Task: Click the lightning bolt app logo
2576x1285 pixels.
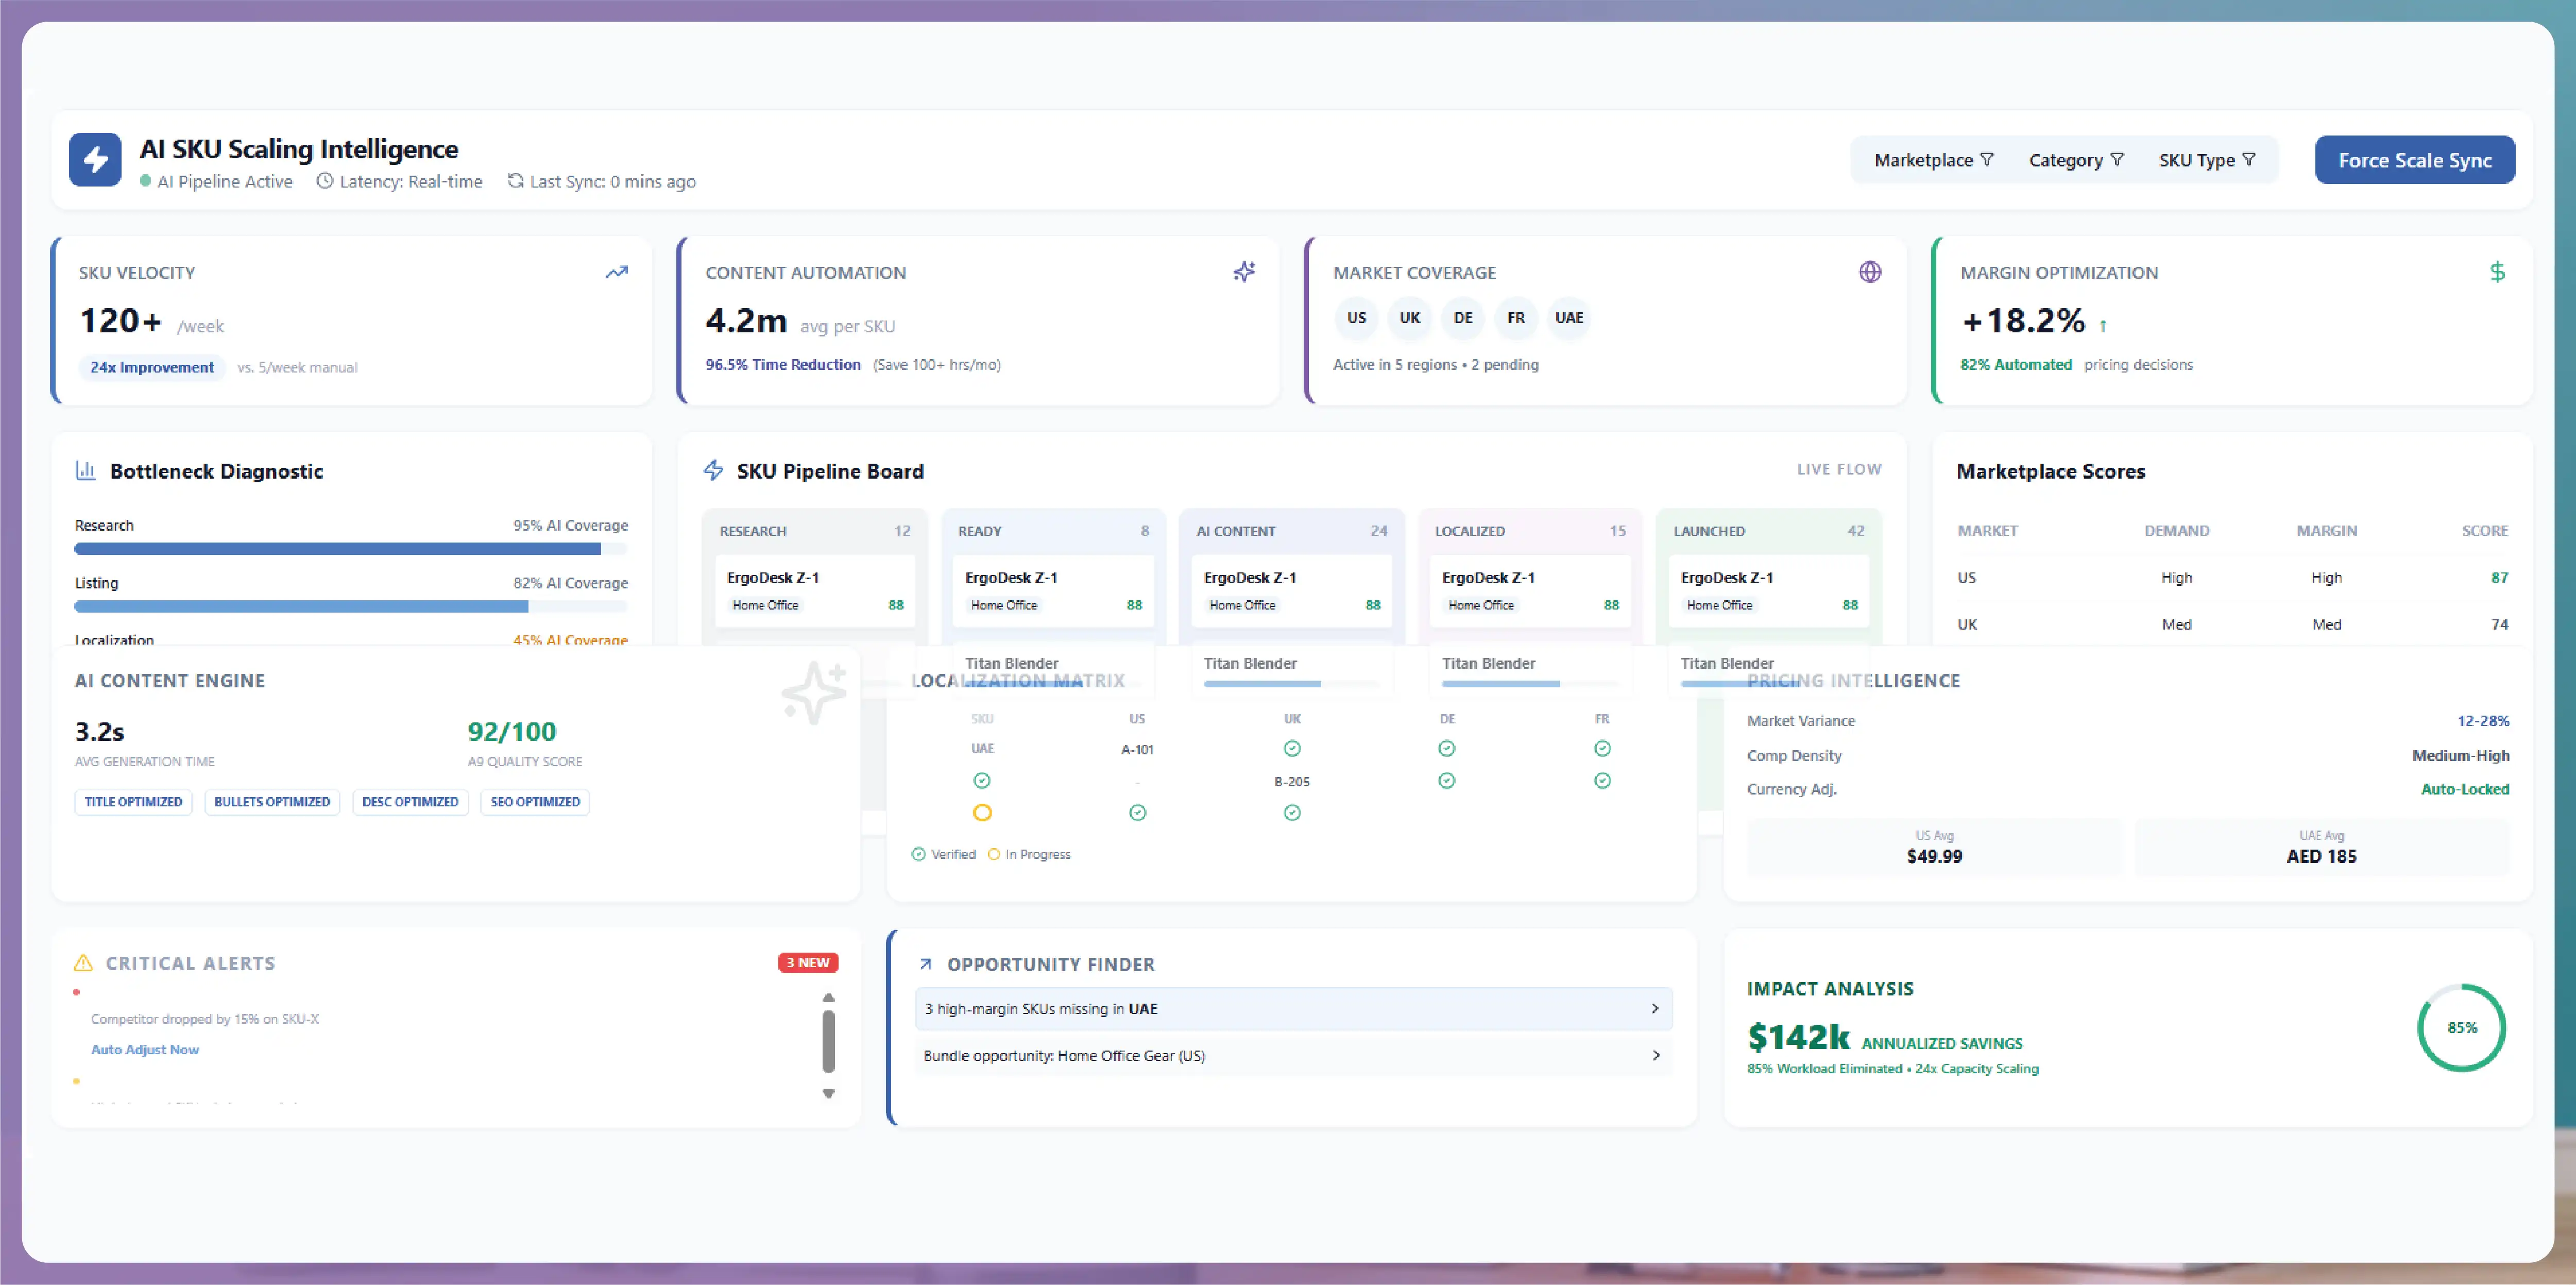Action: (x=95, y=159)
